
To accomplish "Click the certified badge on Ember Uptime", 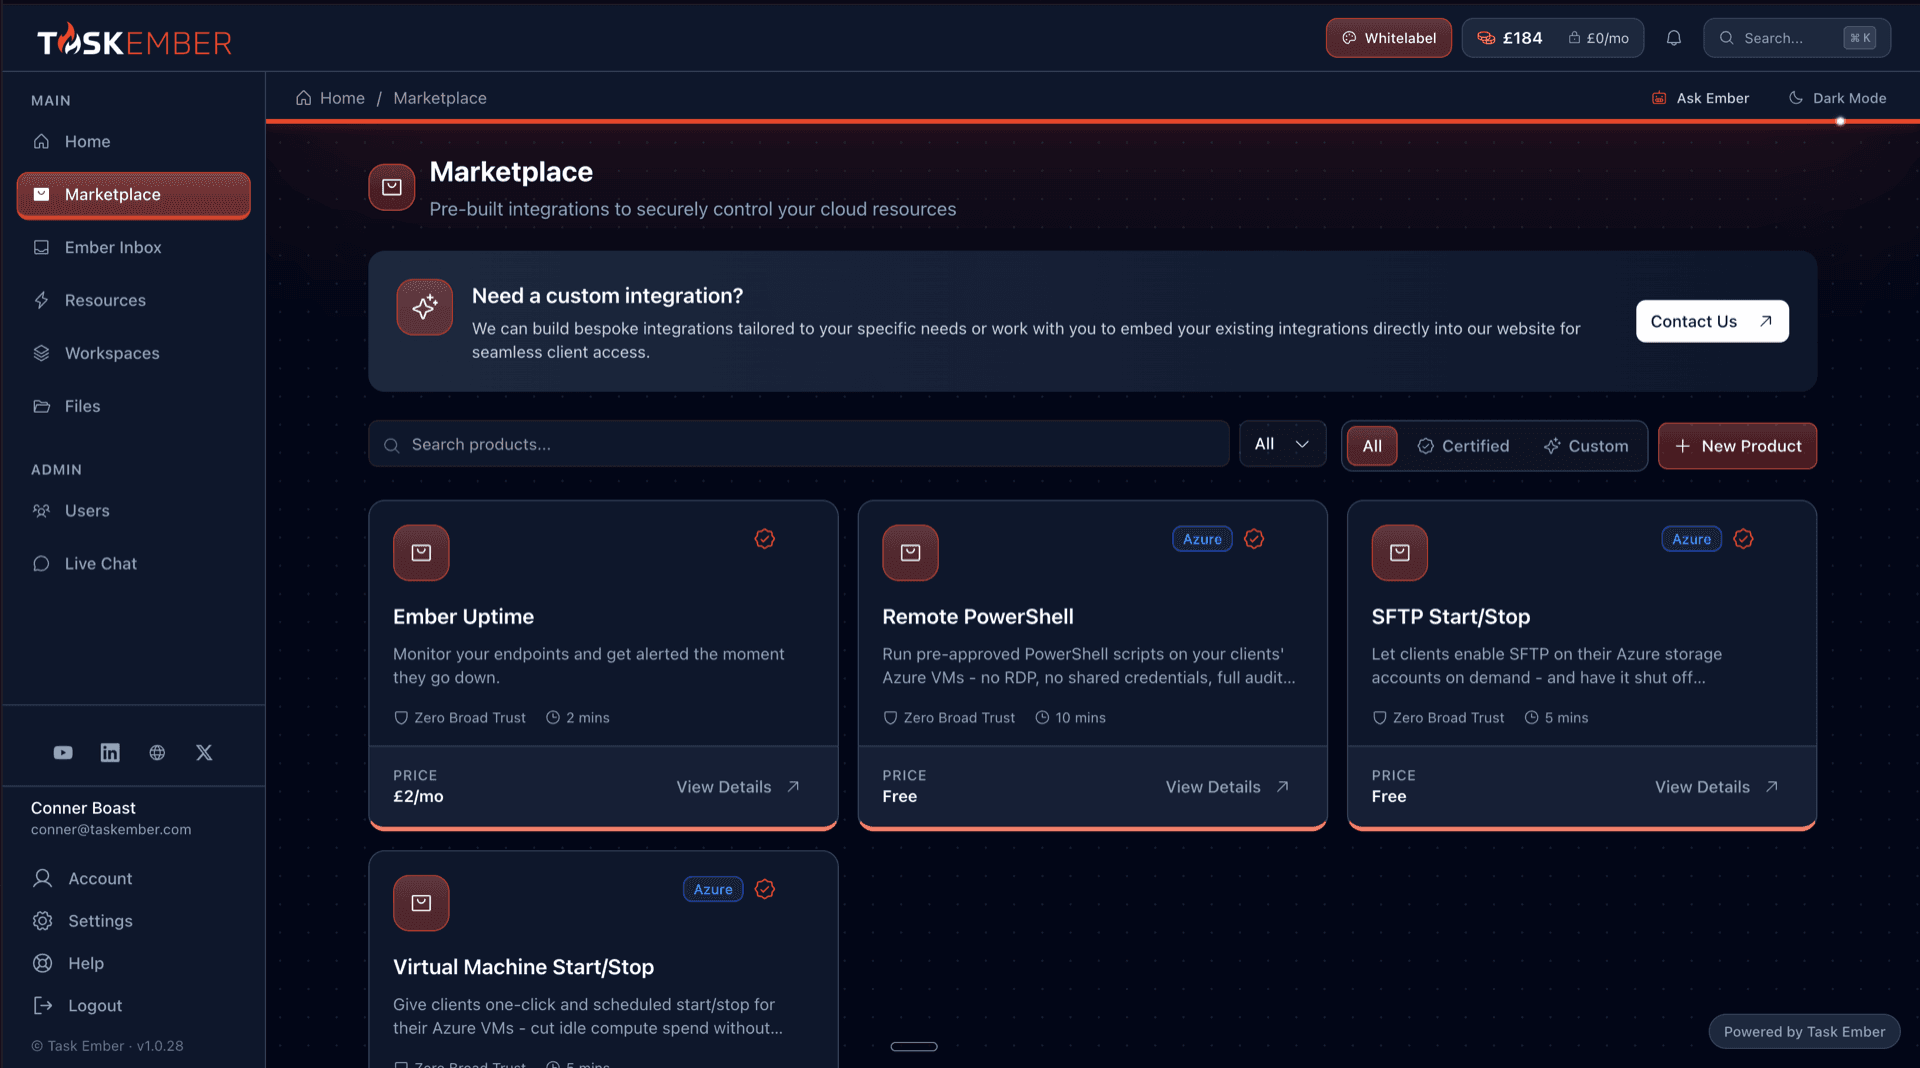I will [765, 539].
